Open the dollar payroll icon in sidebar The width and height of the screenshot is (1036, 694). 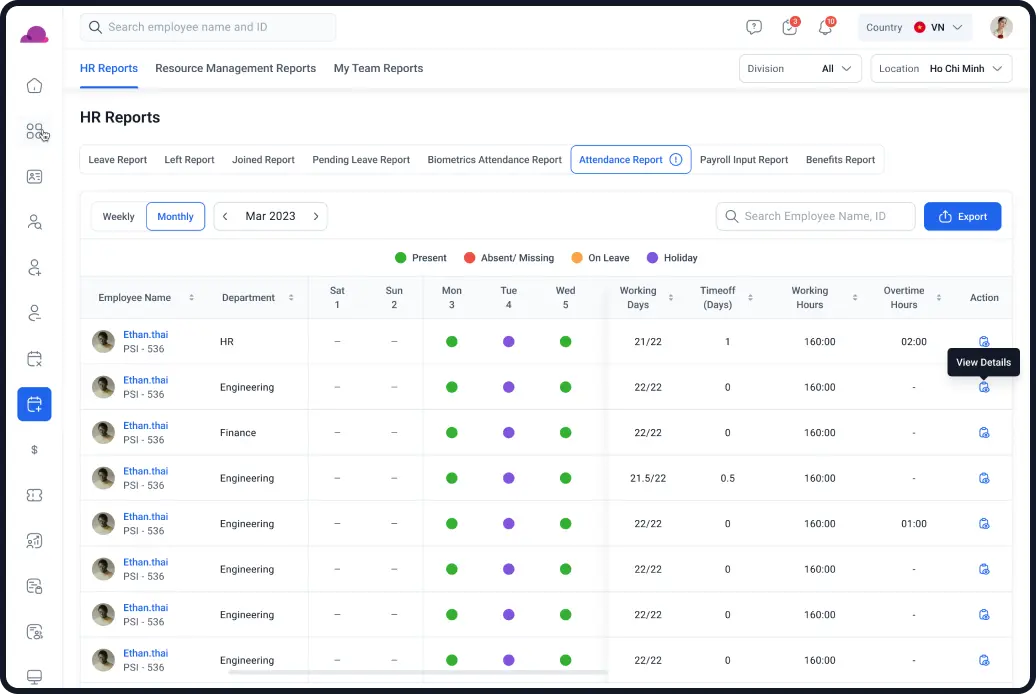(x=34, y=450)
